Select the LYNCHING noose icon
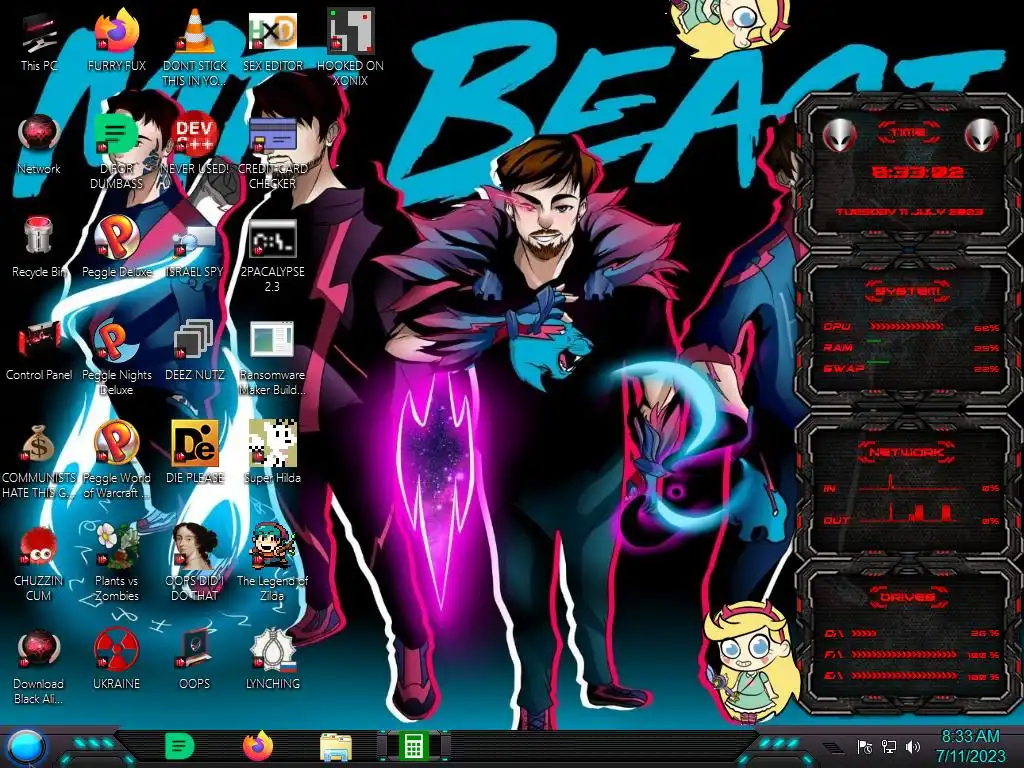Image resolution: width=1024 pixels, height=768 pixels. click(273, 660)
